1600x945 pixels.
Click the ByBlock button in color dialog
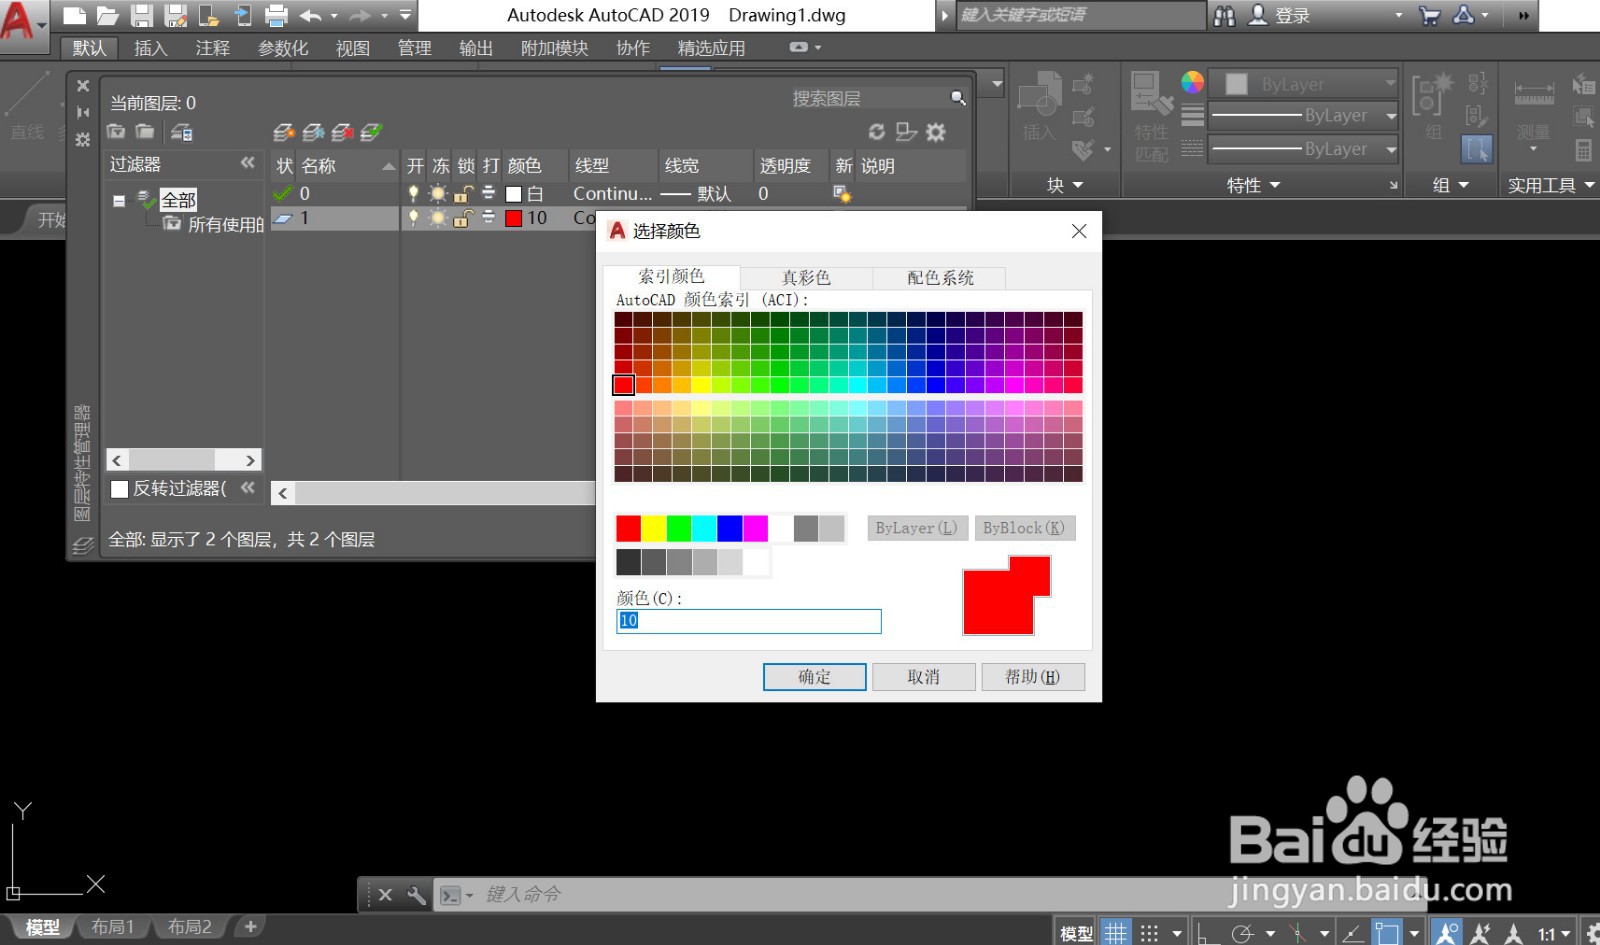(x=1023, y=528)
